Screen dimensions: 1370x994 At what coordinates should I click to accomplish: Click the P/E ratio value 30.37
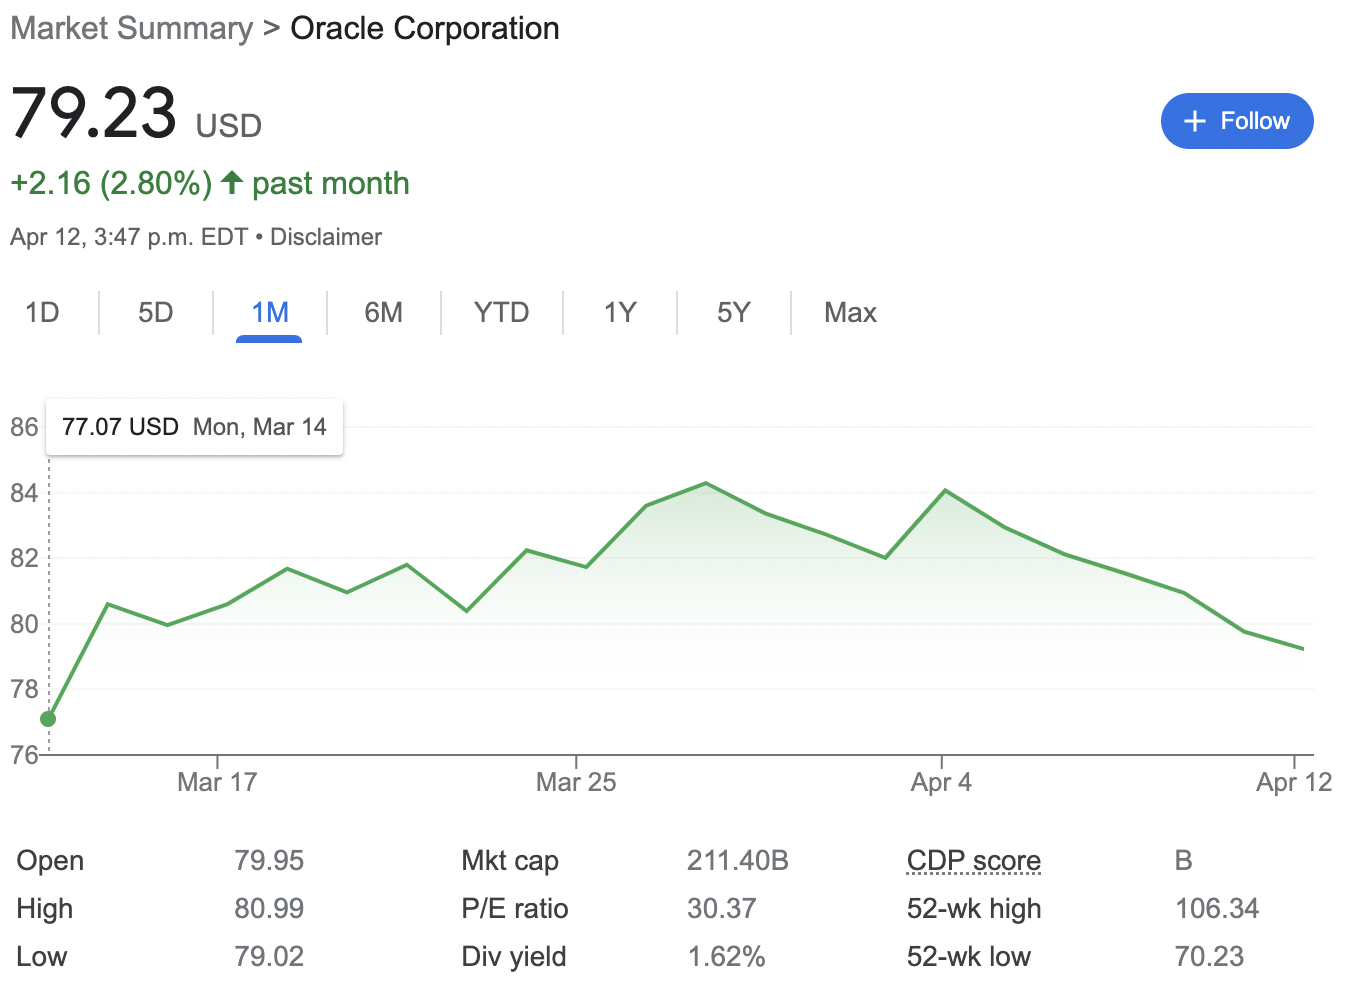(x=722, y=908)
